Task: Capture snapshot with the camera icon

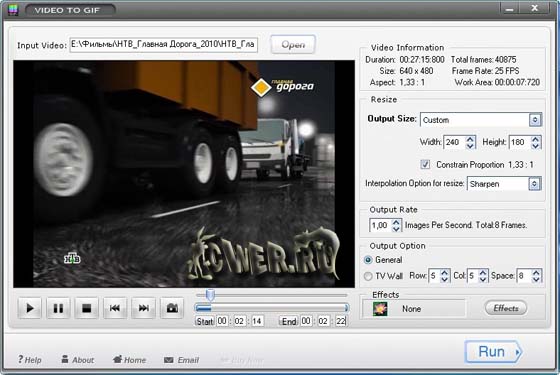Action: [x=172, y=308]
